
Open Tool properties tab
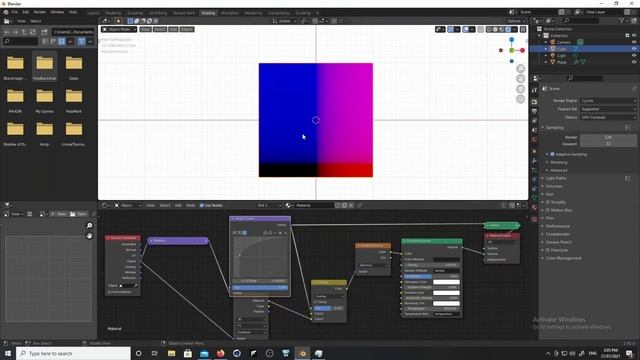pyautogui.click(x=534, y=91)
